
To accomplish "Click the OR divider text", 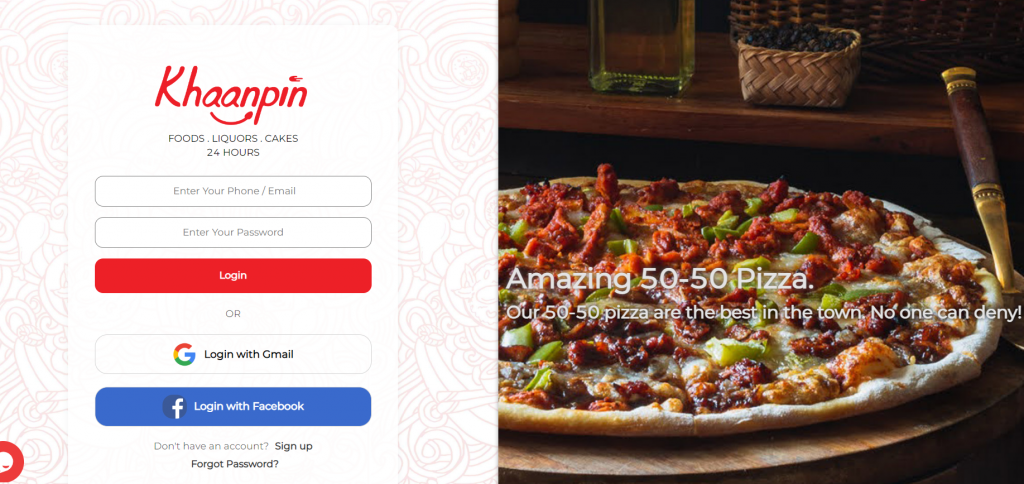I will click(233, 314).
